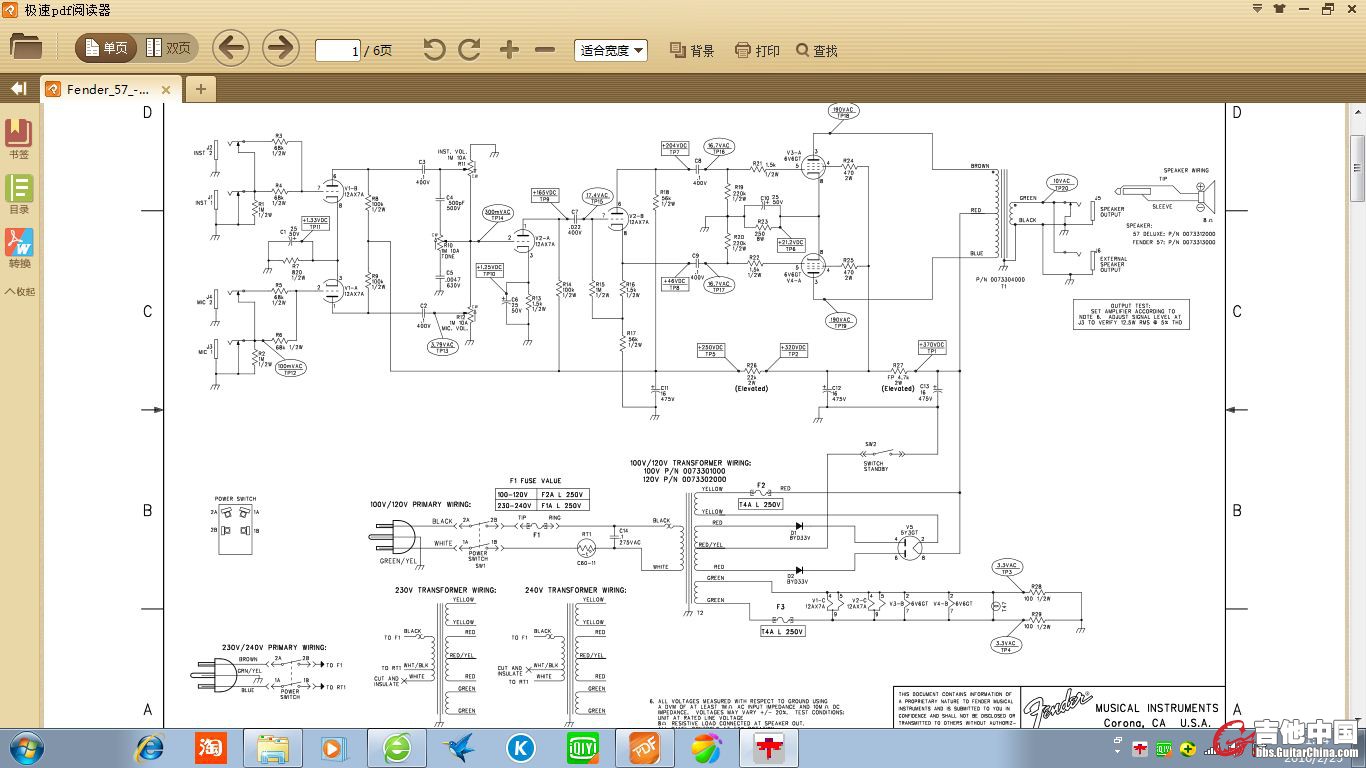Image resolution: width=1366 pixels, height=768 pixels.
Task: Switch to single page view (单页)
Action: click(105, 48)
